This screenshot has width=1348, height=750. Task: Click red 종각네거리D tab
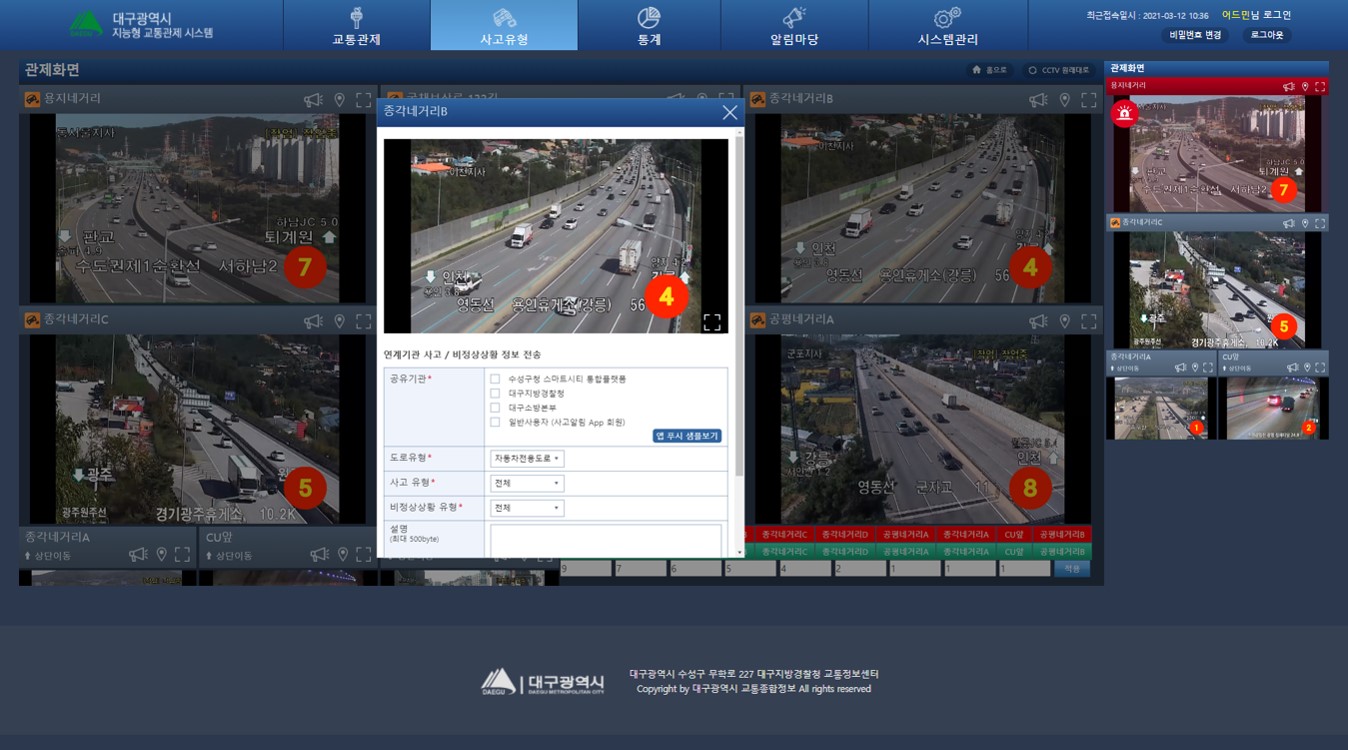point(844,535)
